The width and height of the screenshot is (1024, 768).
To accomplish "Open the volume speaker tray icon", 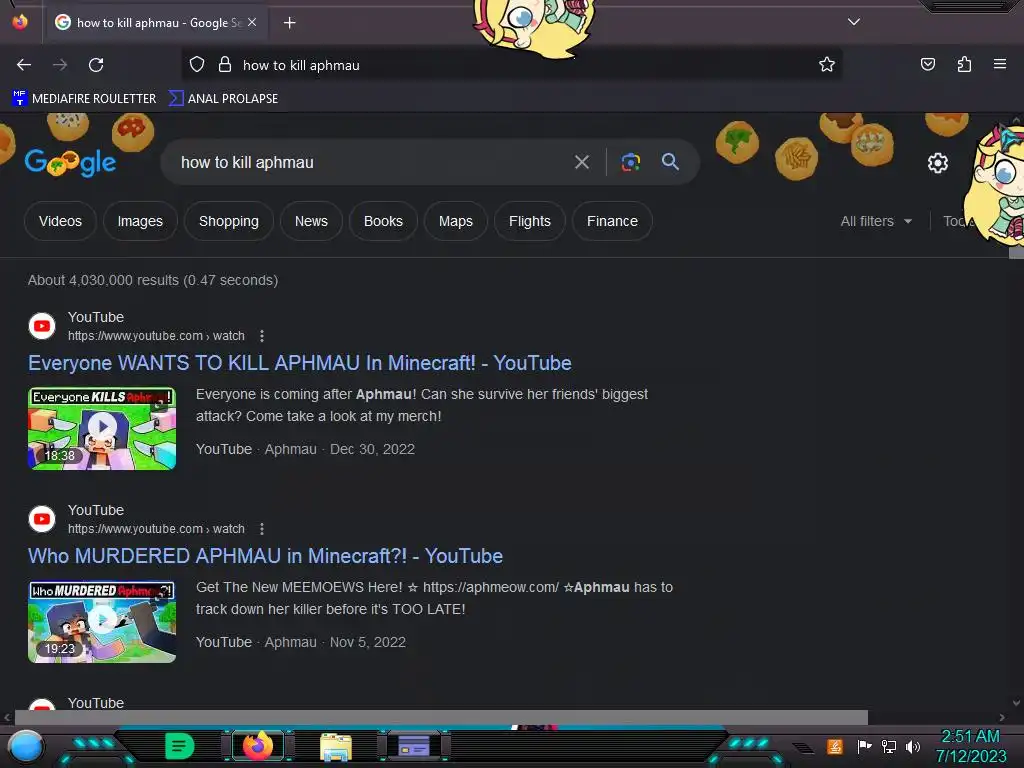I will coord(912,746).
